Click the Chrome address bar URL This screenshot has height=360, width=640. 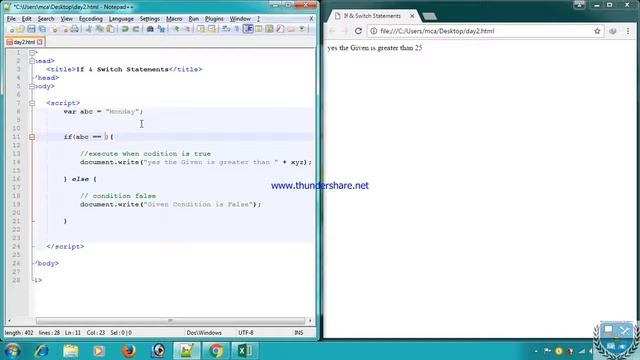pos(437,31)
